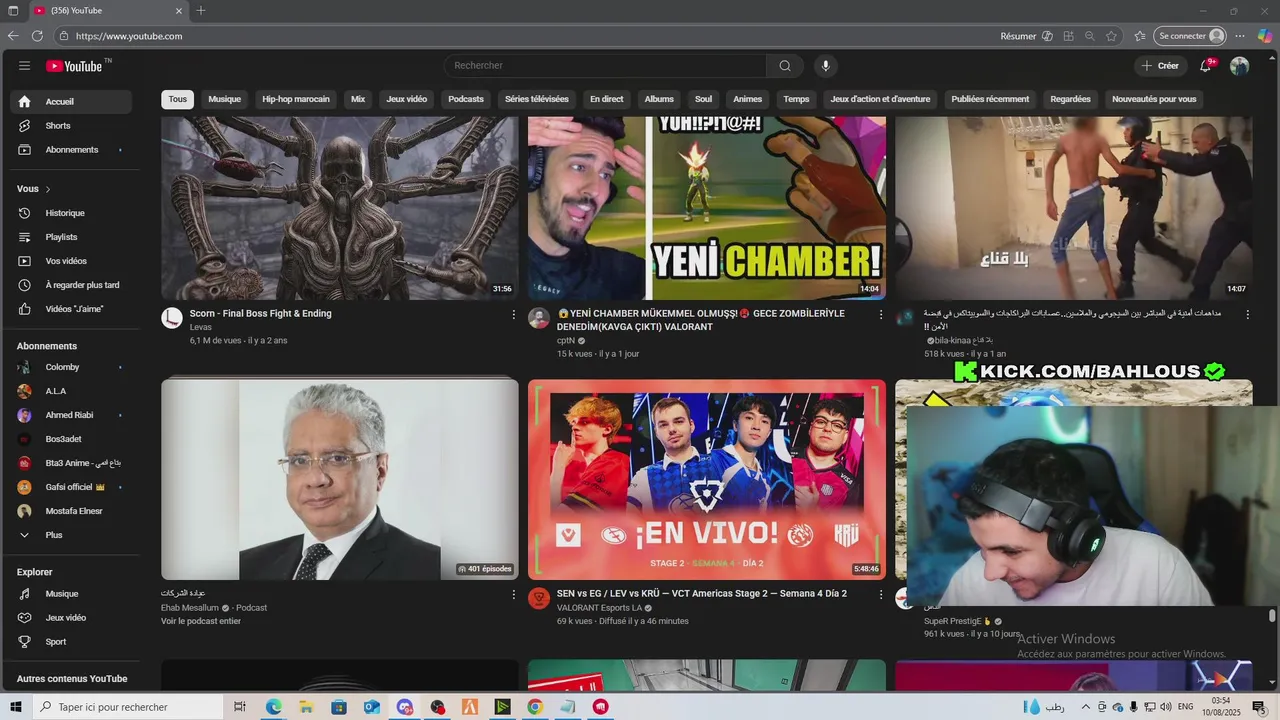Image resolution: width=1280 pixels, height=720 pixels.
Task: Select the Séries télévisées chip
Action: click(x=537, y=99)
